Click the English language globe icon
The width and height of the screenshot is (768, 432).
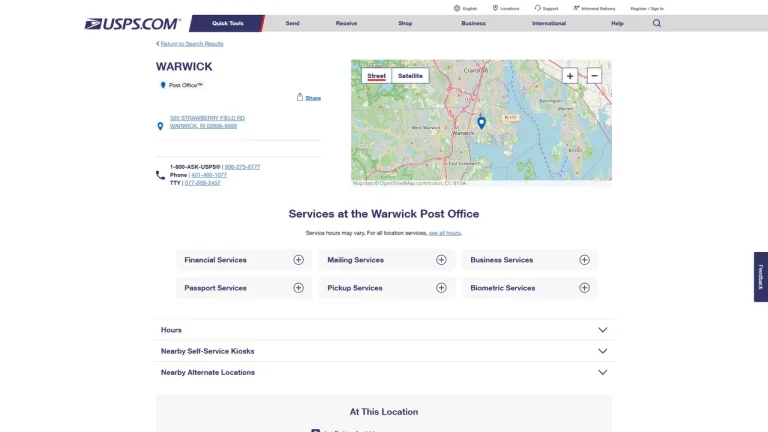(457, 8)
